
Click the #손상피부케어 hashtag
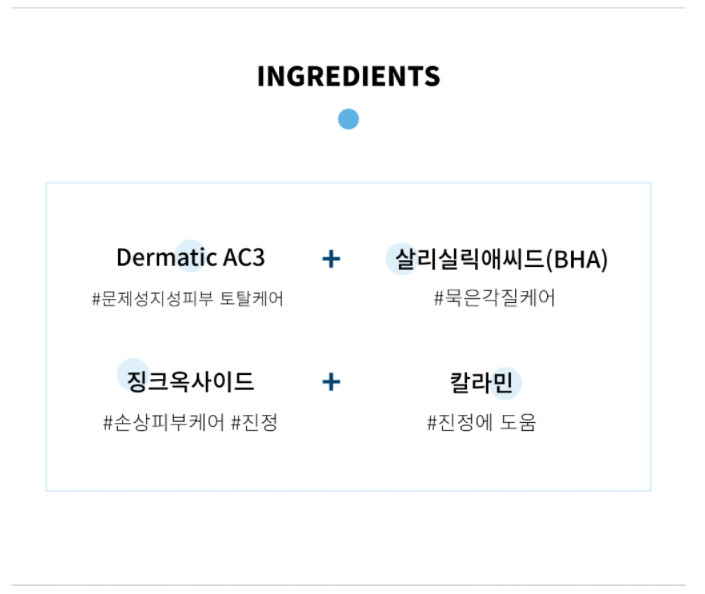pos(164,423)
